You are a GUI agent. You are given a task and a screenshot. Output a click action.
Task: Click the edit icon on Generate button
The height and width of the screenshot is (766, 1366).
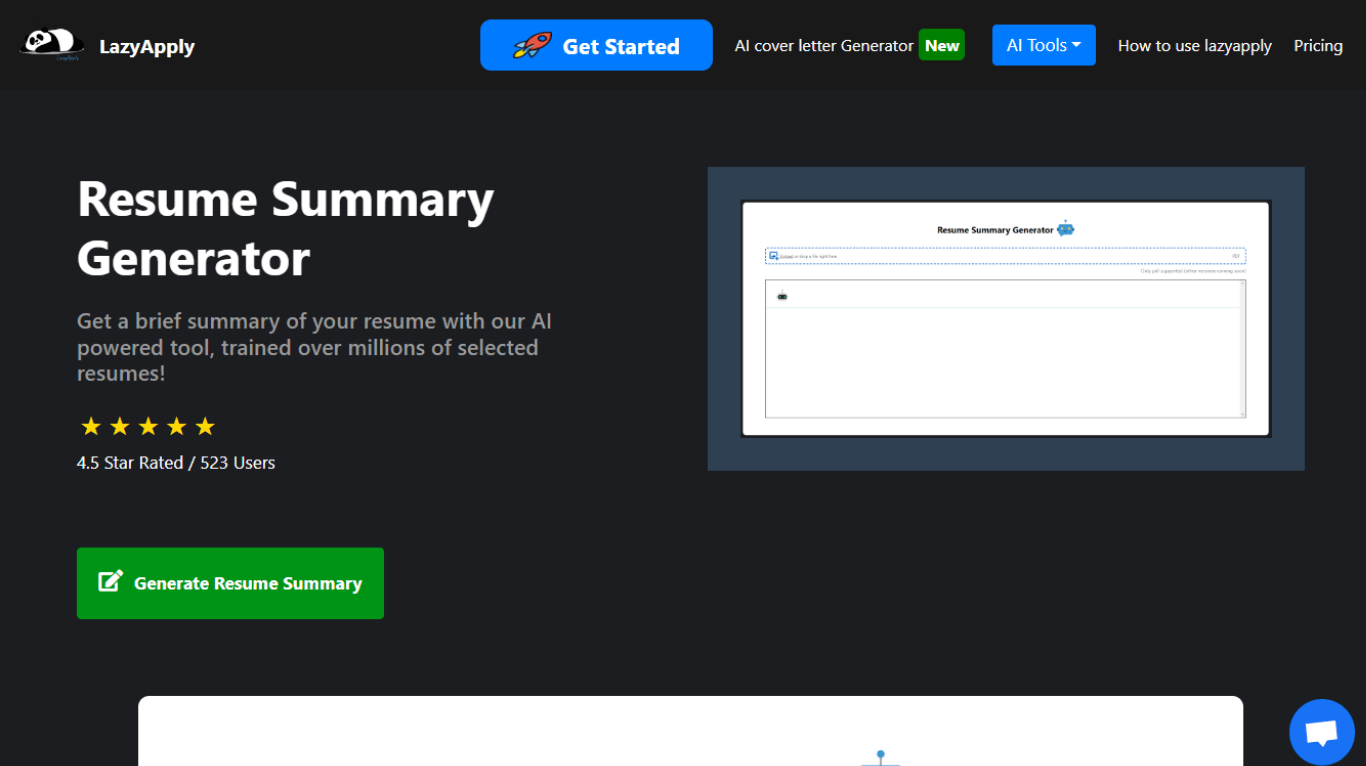click(110, 581)
